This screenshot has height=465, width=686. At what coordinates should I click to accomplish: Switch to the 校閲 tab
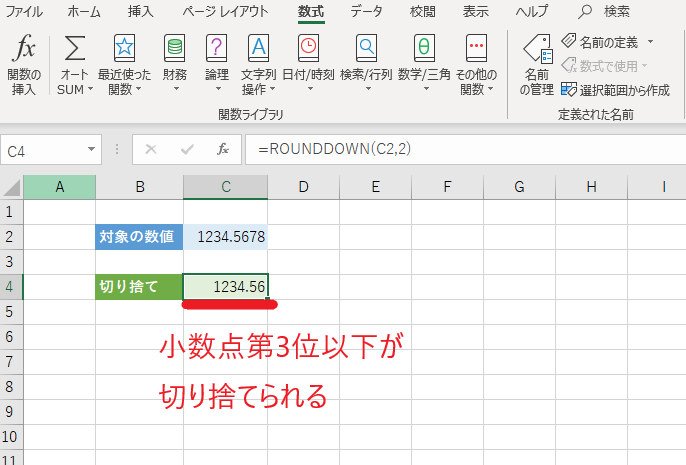pos(422,12)
